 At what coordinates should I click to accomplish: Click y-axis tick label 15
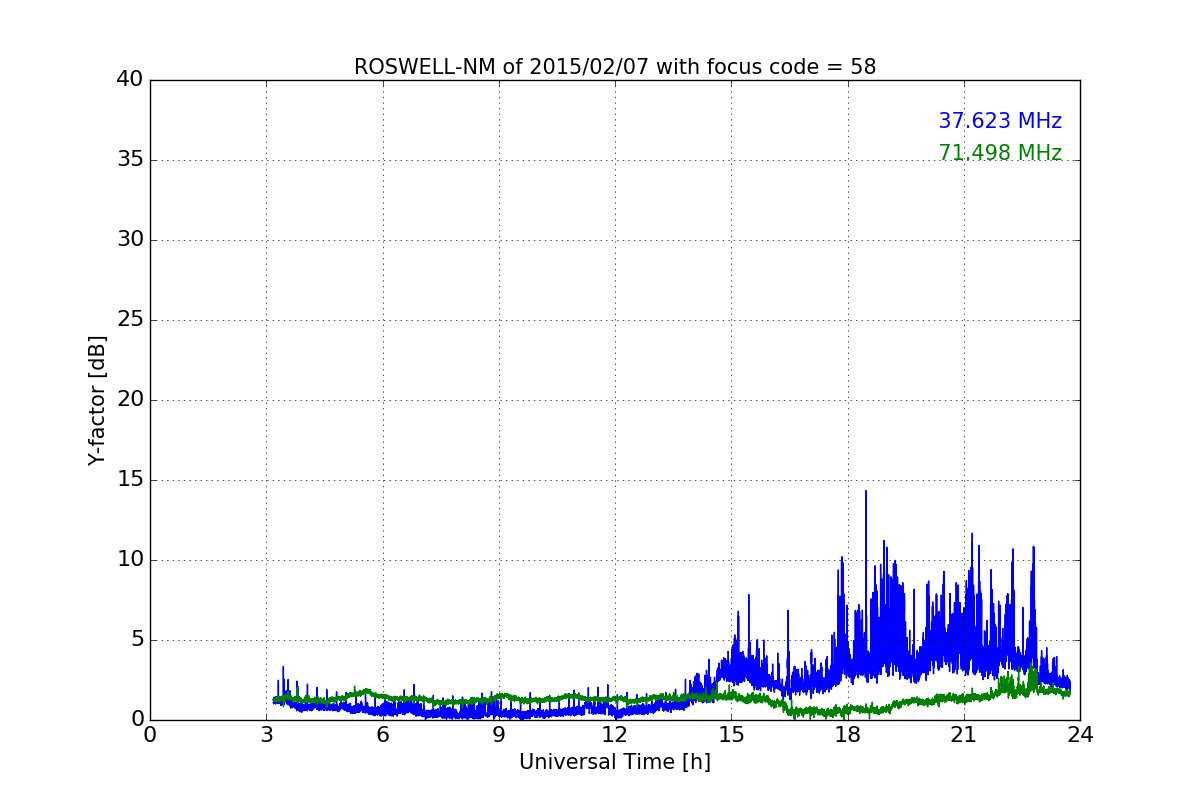pyautogui.click(x=130, y=480)
